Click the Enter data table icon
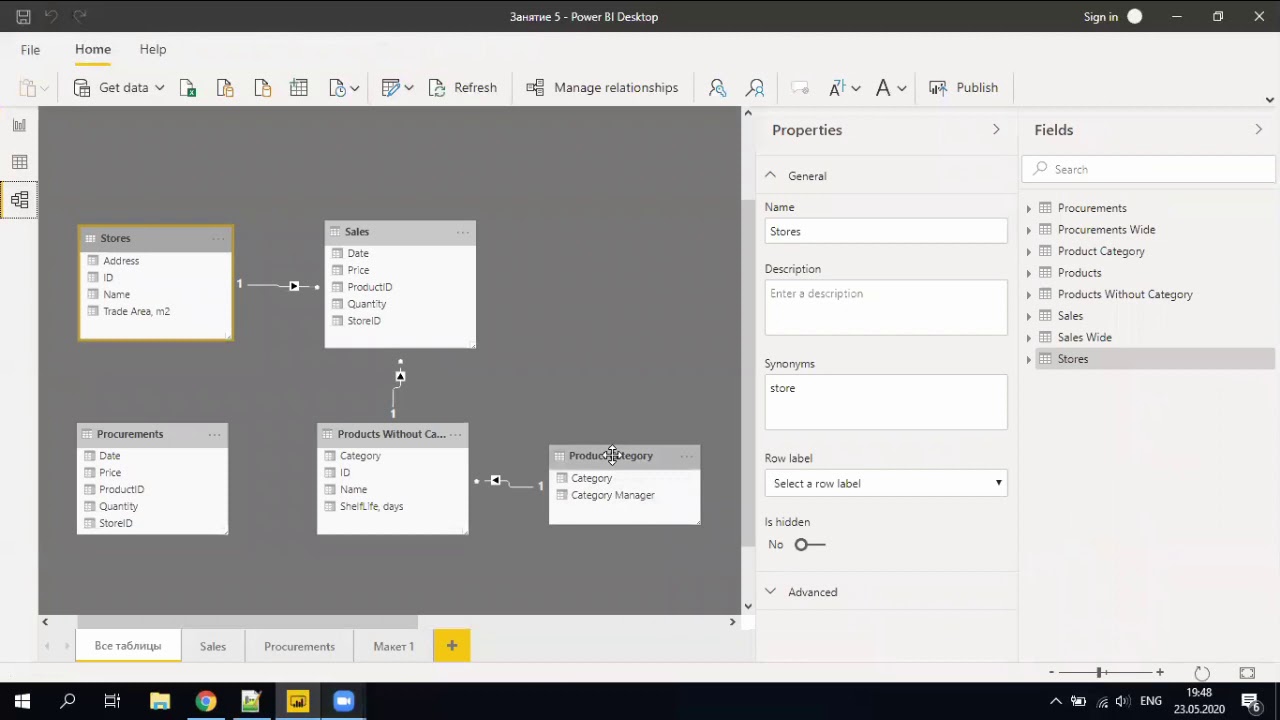Image resolution: width=1280 pixels, height=720 pixels. tap(298, 88)
